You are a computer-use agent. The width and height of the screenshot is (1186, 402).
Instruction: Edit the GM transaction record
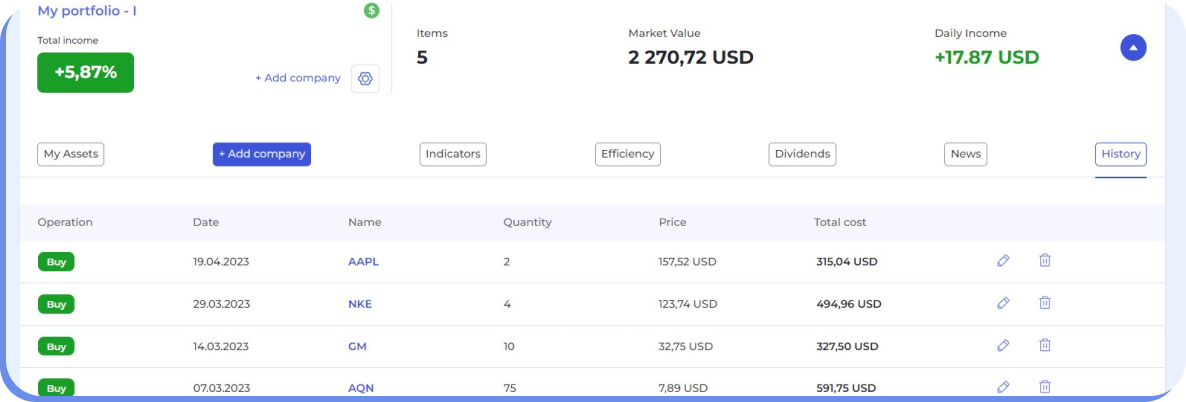(x=1003, y=345)
